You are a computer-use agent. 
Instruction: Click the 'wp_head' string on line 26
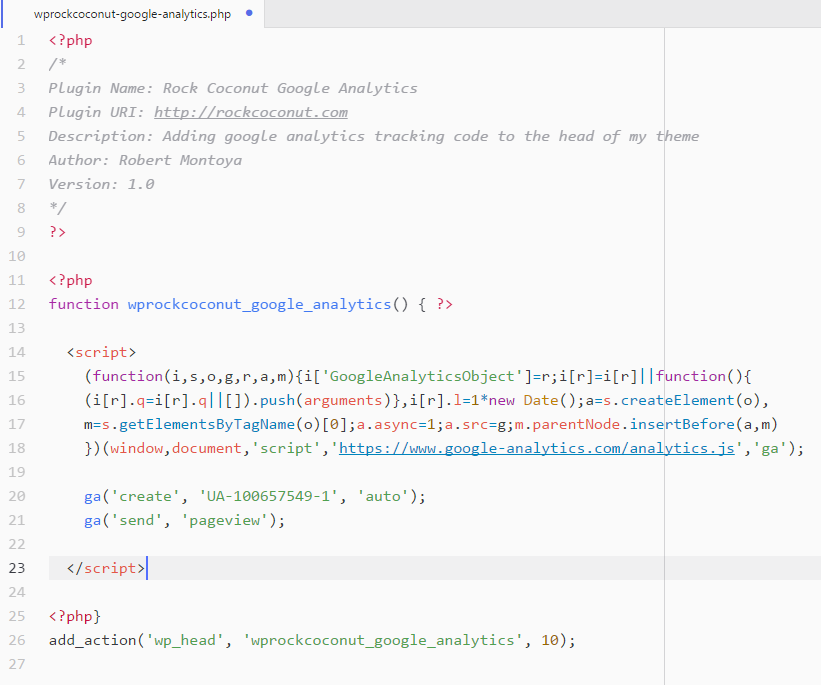tap(185, 640)
